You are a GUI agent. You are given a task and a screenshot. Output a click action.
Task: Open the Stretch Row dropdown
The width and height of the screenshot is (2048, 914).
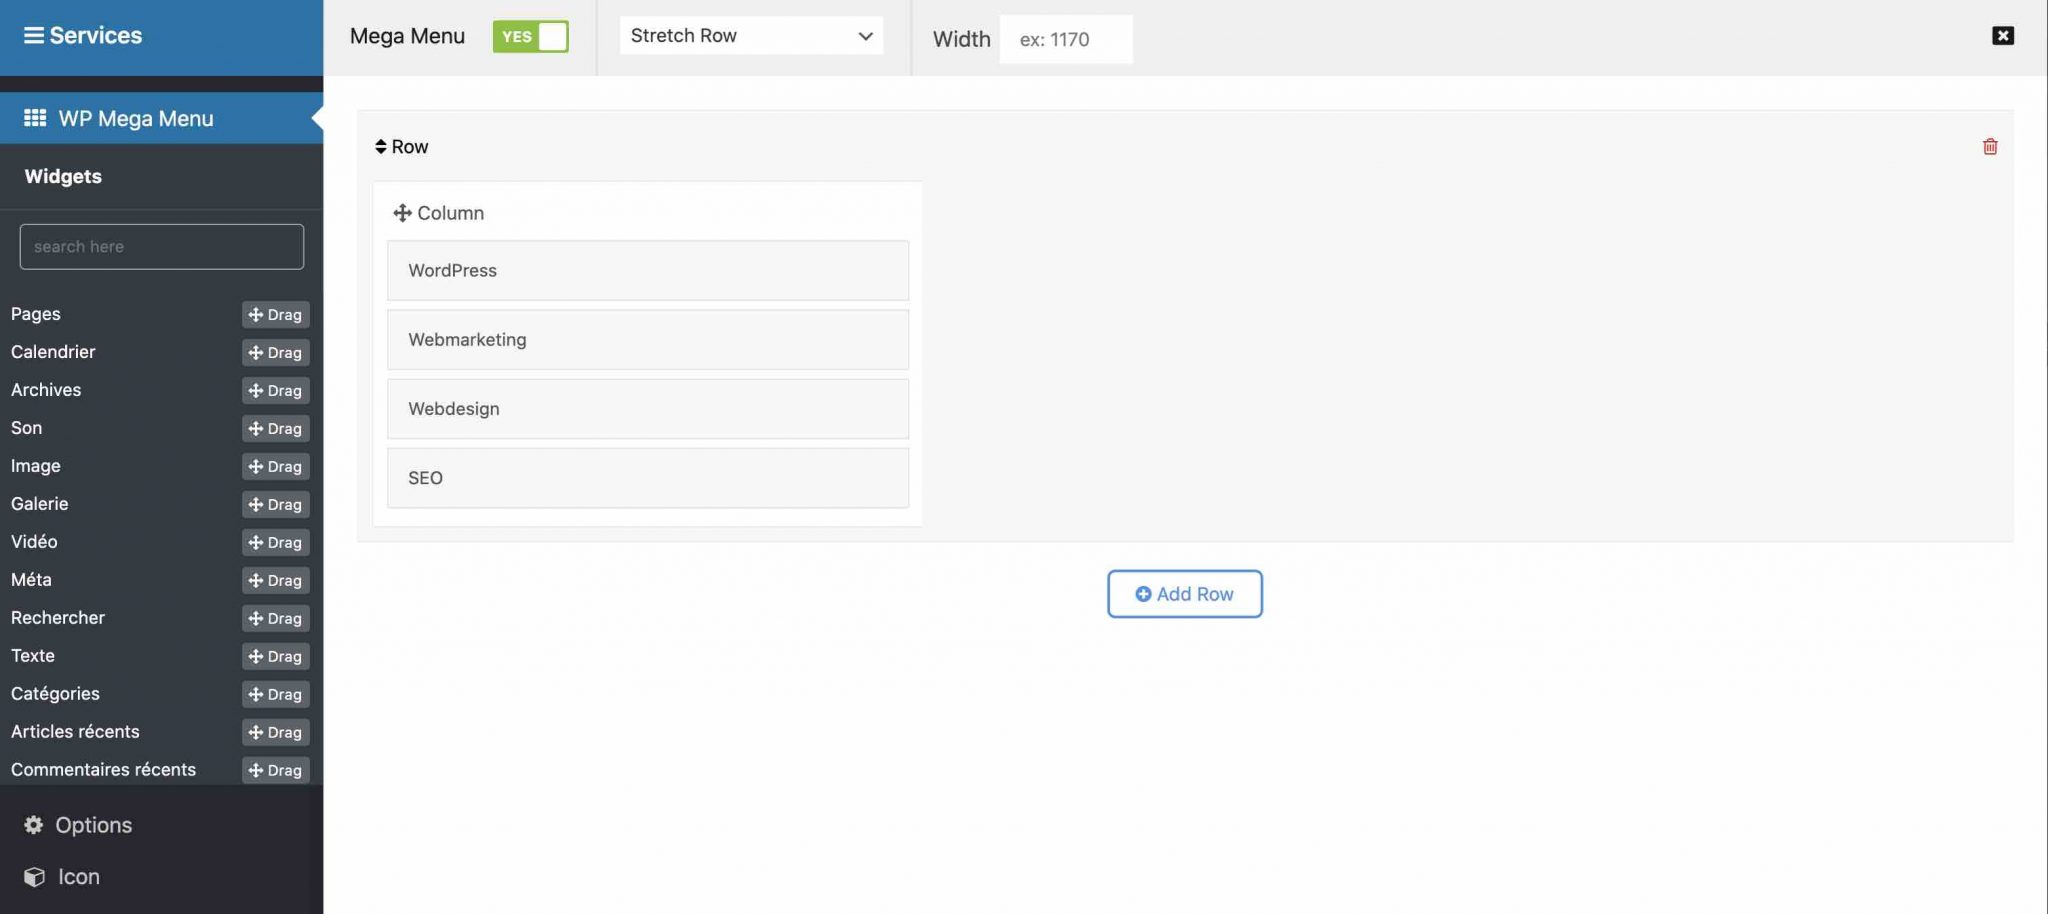point(751,35)
